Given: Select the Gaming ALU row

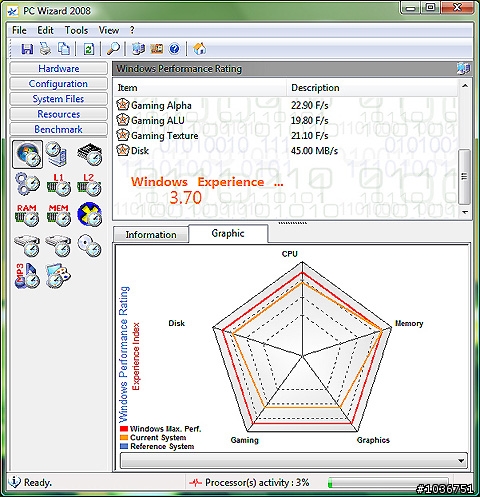Looking at the screenshot, I should tap(287, 120).
